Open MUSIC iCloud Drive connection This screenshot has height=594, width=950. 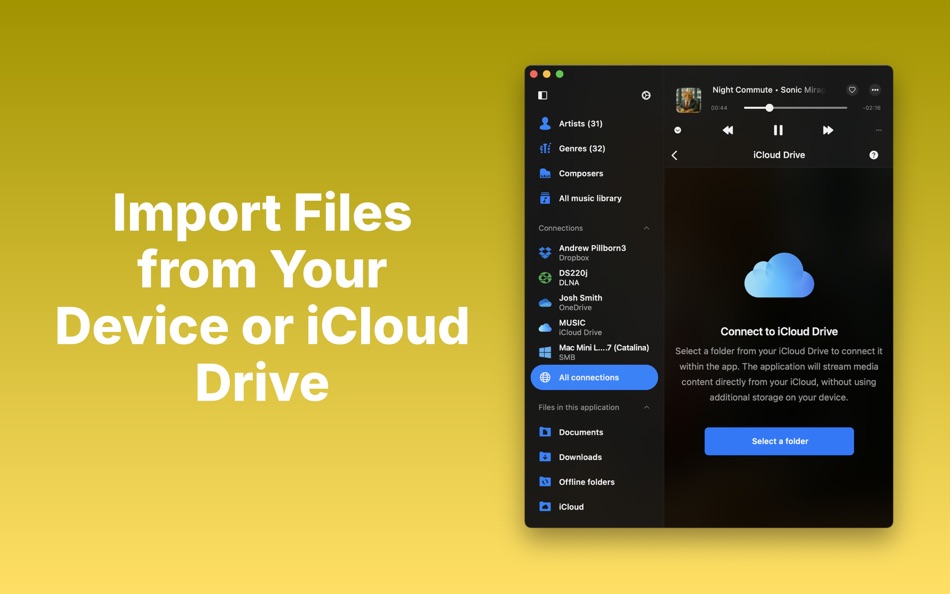[594, 327]
